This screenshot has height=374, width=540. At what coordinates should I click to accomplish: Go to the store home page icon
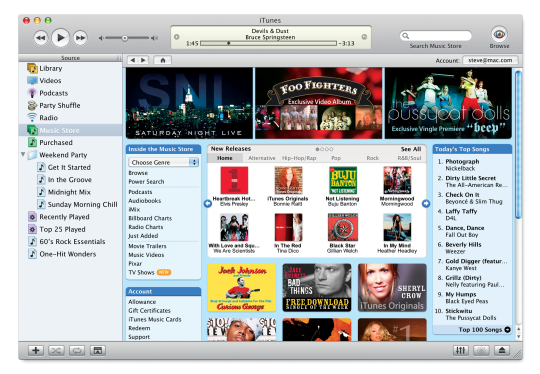(163, 60)
